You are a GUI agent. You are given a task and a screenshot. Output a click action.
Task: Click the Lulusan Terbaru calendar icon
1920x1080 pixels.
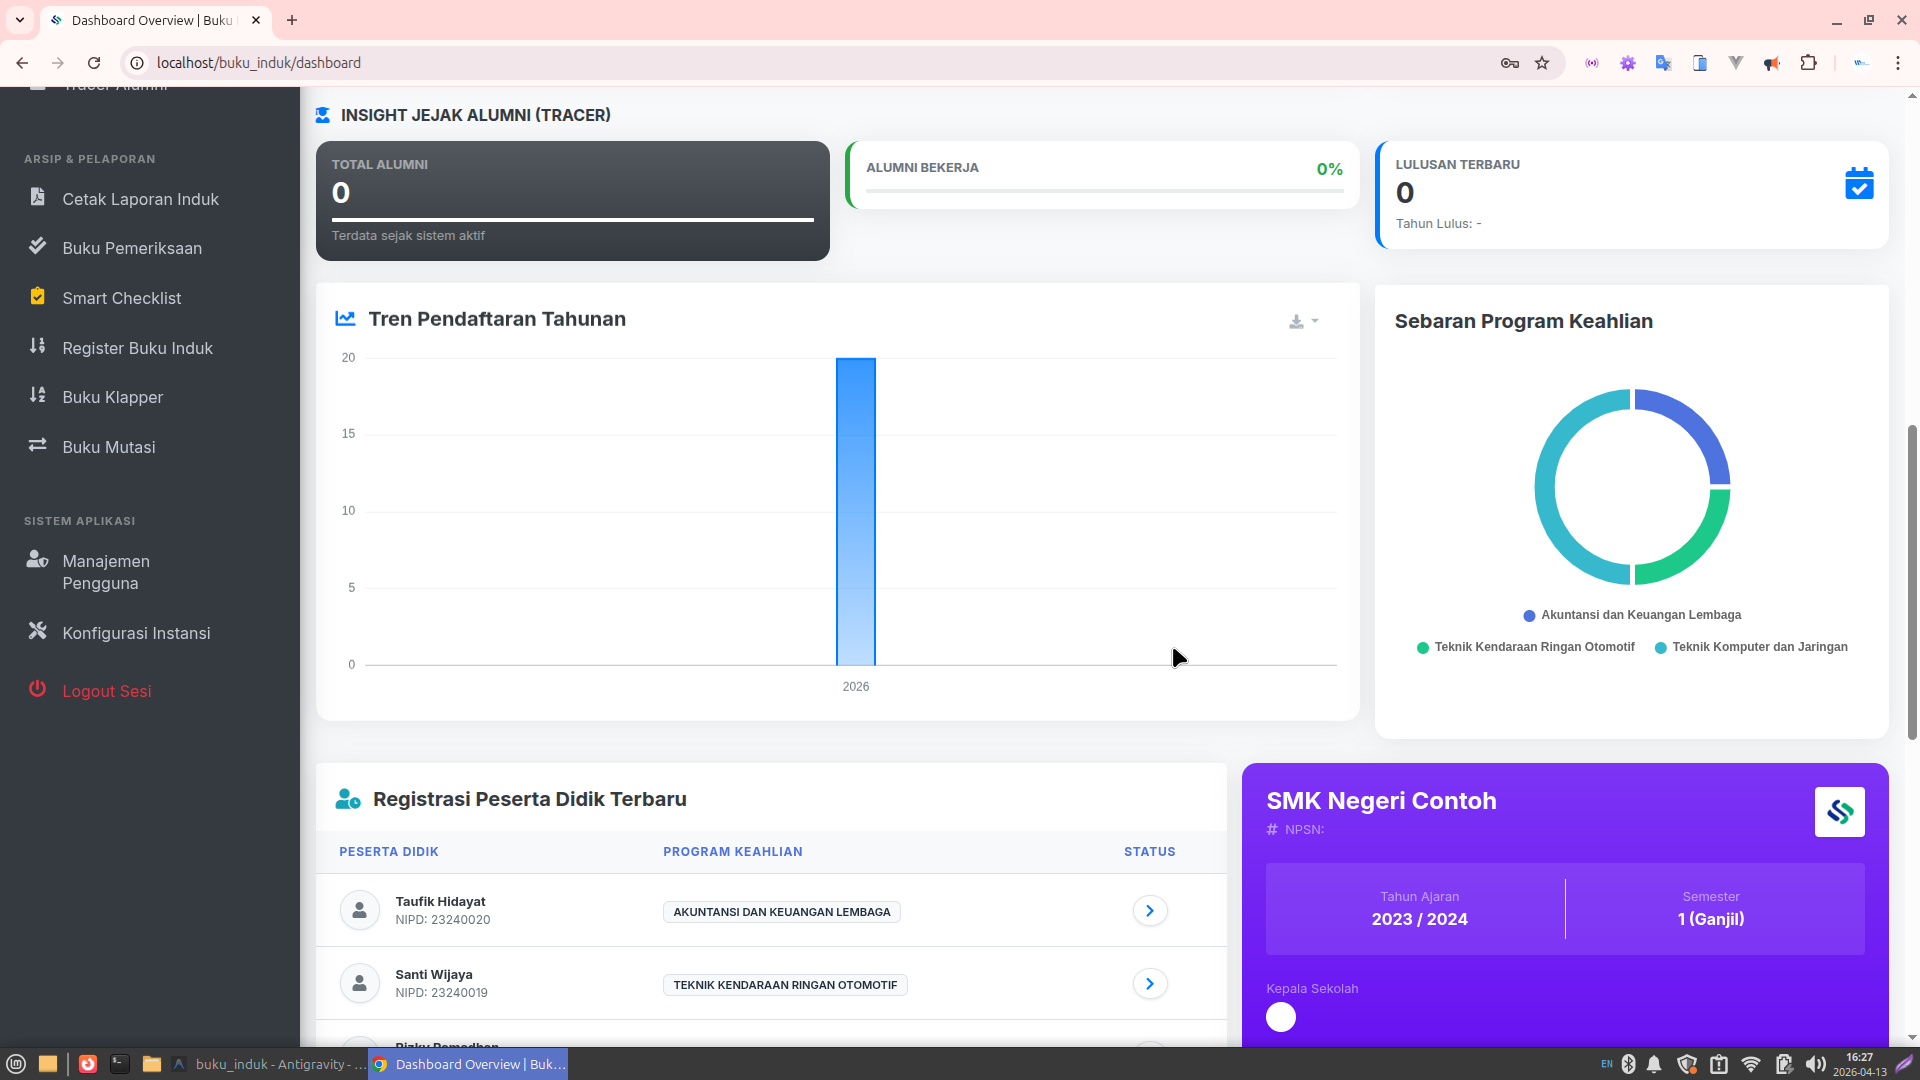[1858, 184]
